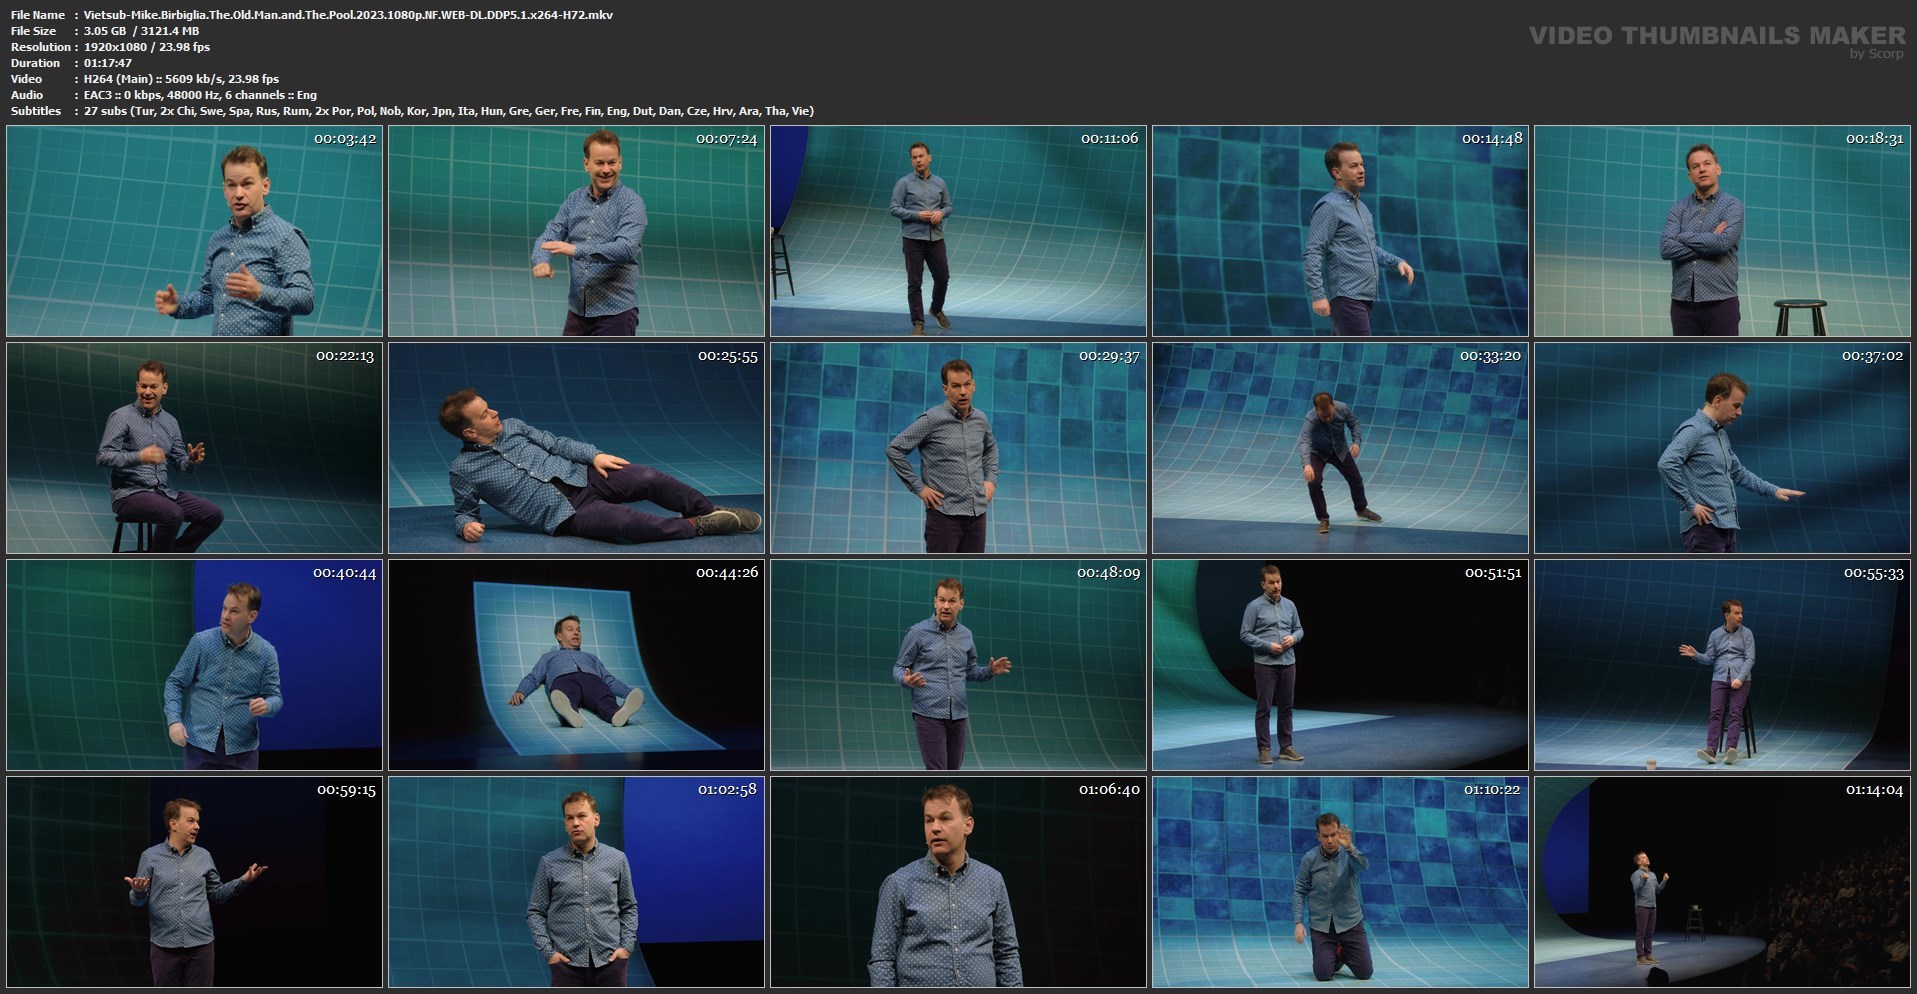Click the duration value 01:17:47
Image resolution: width=1917 pixels, height=994 pixels.
click(108, 63)
